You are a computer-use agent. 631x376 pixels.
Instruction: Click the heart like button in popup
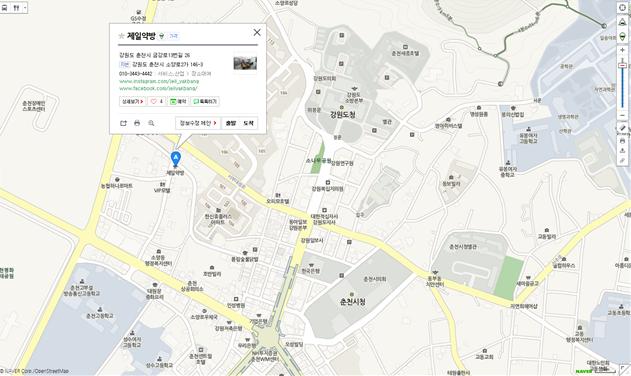[157, 101]
